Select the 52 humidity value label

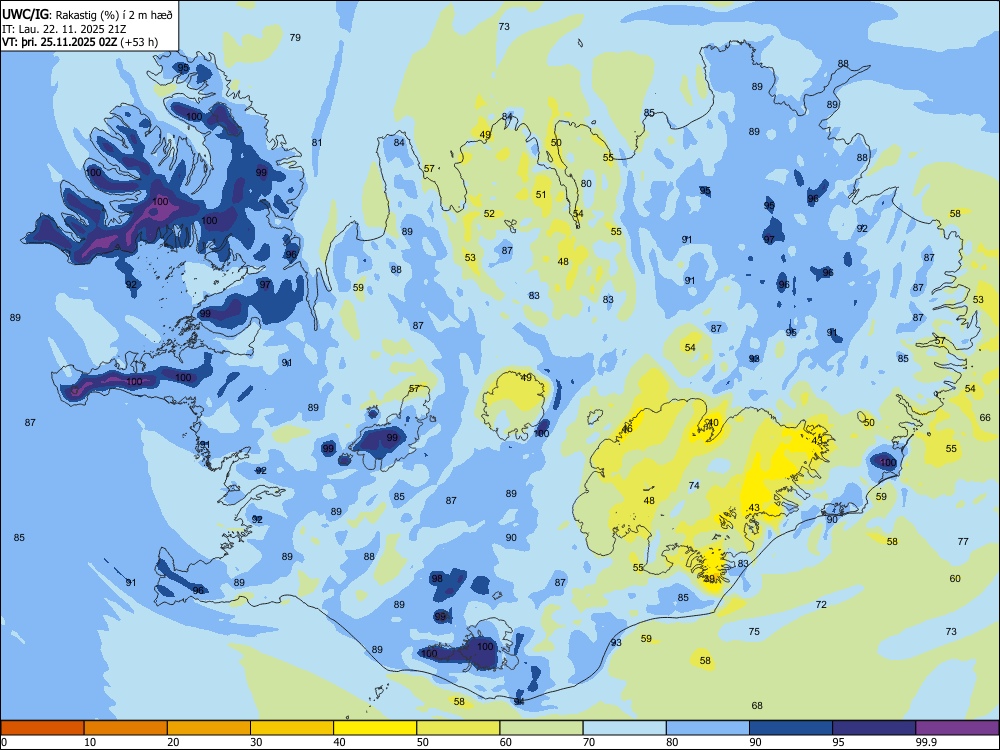point(489,214)
